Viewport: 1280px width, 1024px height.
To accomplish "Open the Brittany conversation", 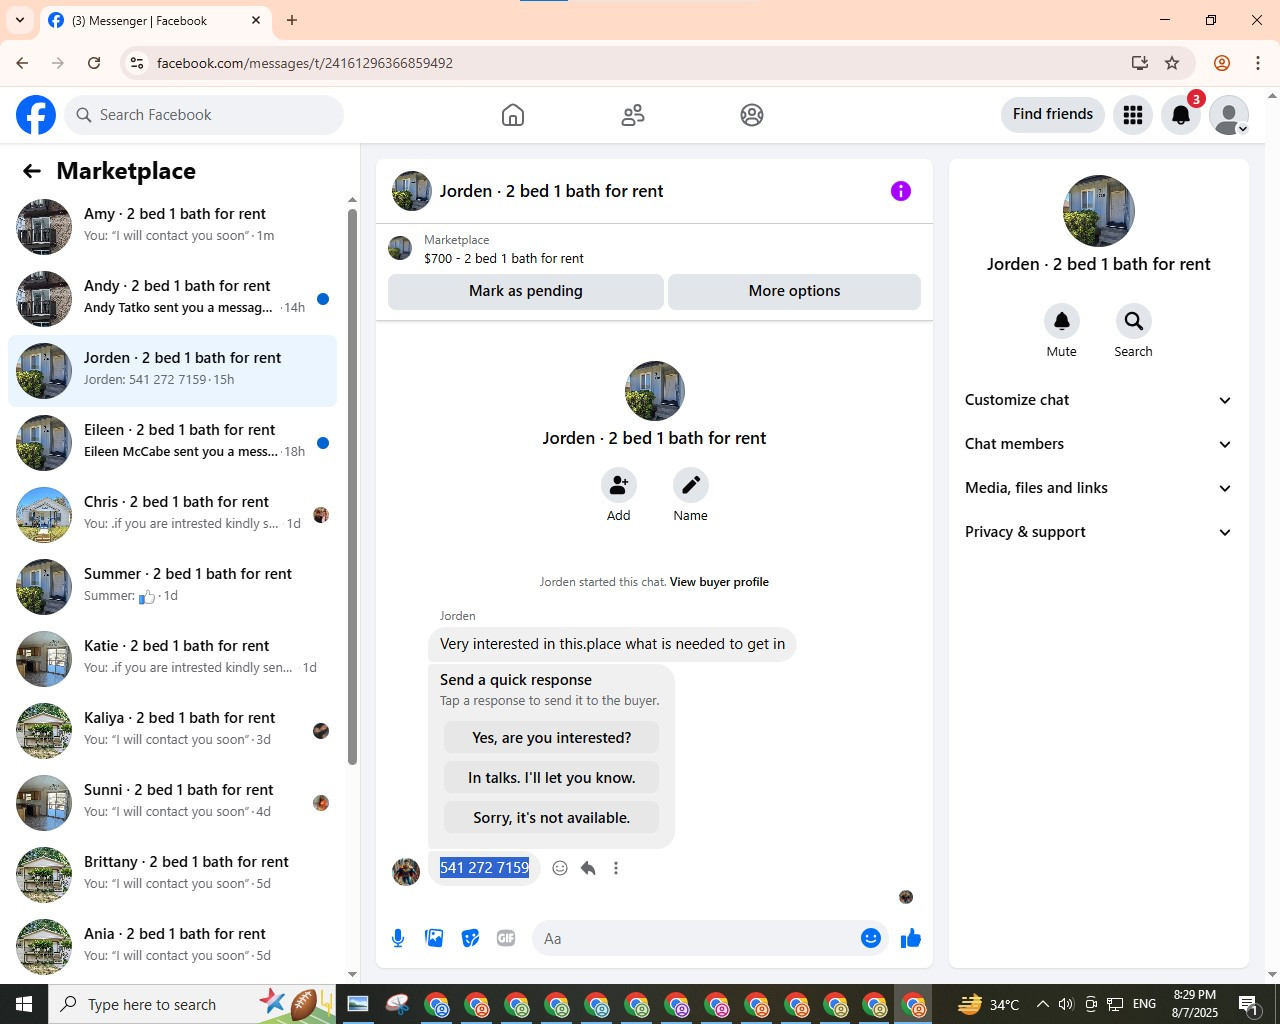I will (x=173, y=874).
